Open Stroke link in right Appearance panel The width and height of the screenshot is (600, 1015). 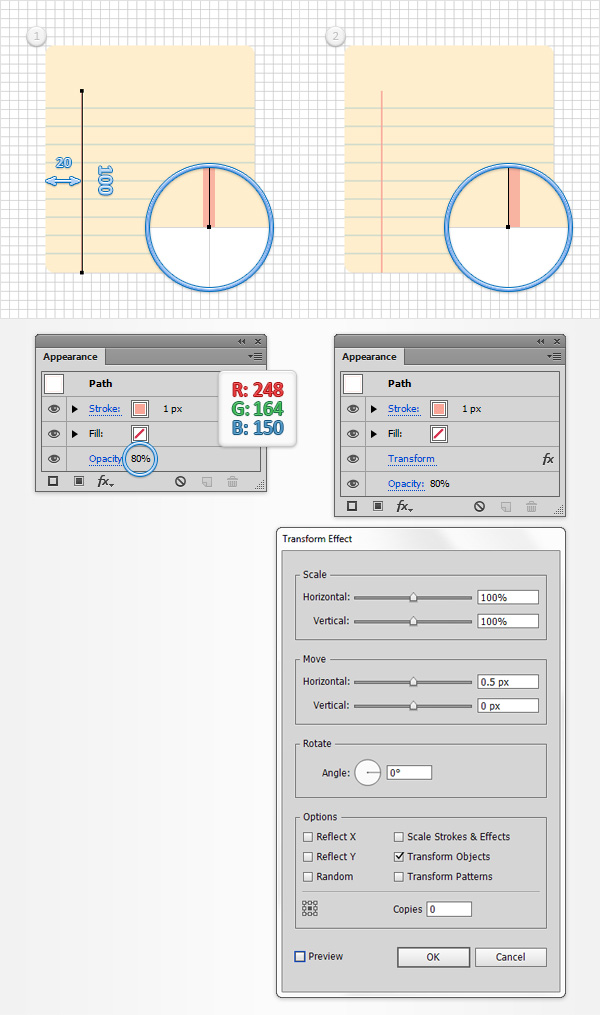404,409
